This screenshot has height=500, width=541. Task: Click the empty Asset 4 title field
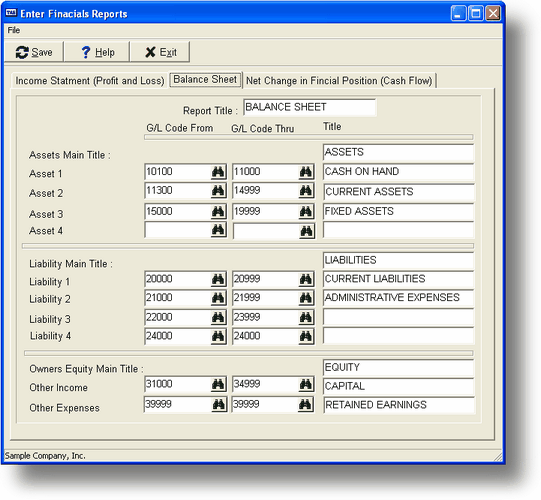tap(399, 230)
